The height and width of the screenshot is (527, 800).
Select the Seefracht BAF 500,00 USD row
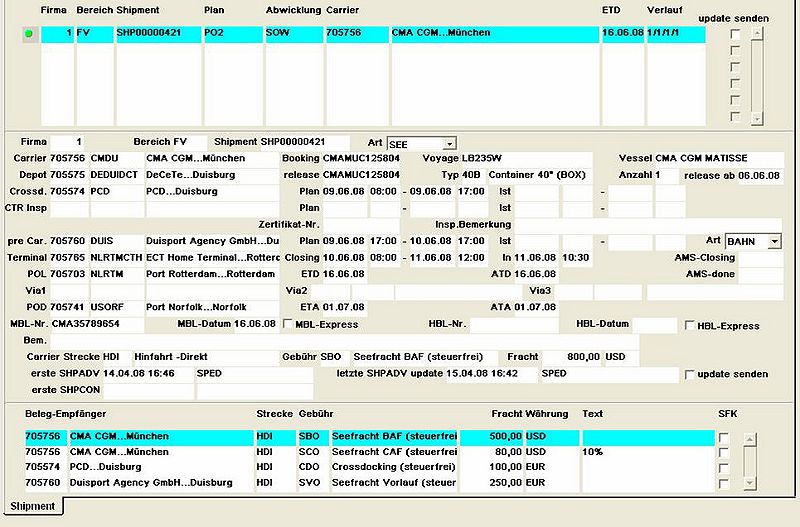coord(369,437)
